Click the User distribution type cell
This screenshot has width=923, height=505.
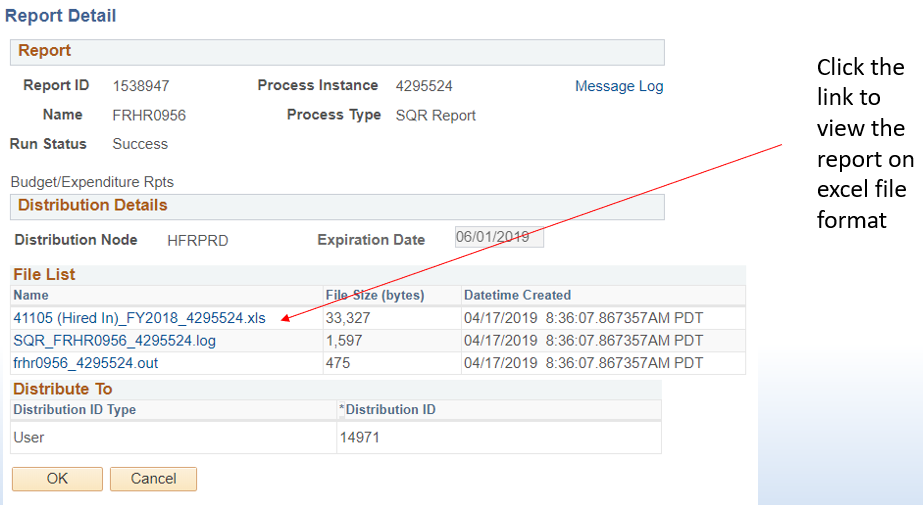[x=29, y=437]
